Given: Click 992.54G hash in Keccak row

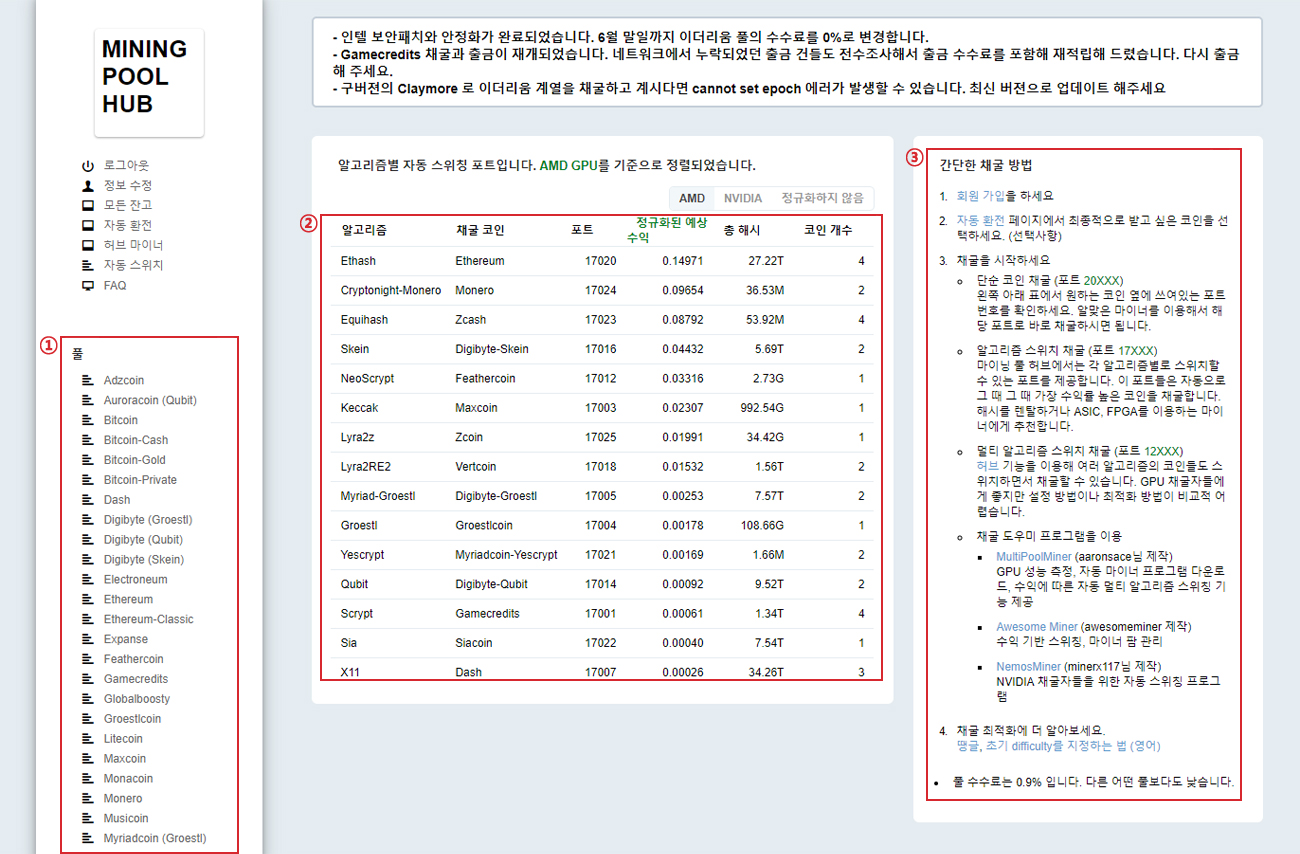Looking at the screenshot, I should tap(763, 408).
